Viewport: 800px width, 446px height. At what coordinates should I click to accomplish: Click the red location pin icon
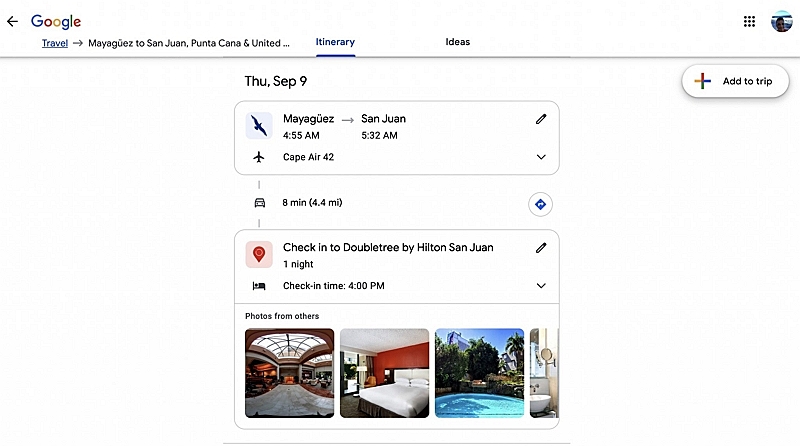click(259, 254)
